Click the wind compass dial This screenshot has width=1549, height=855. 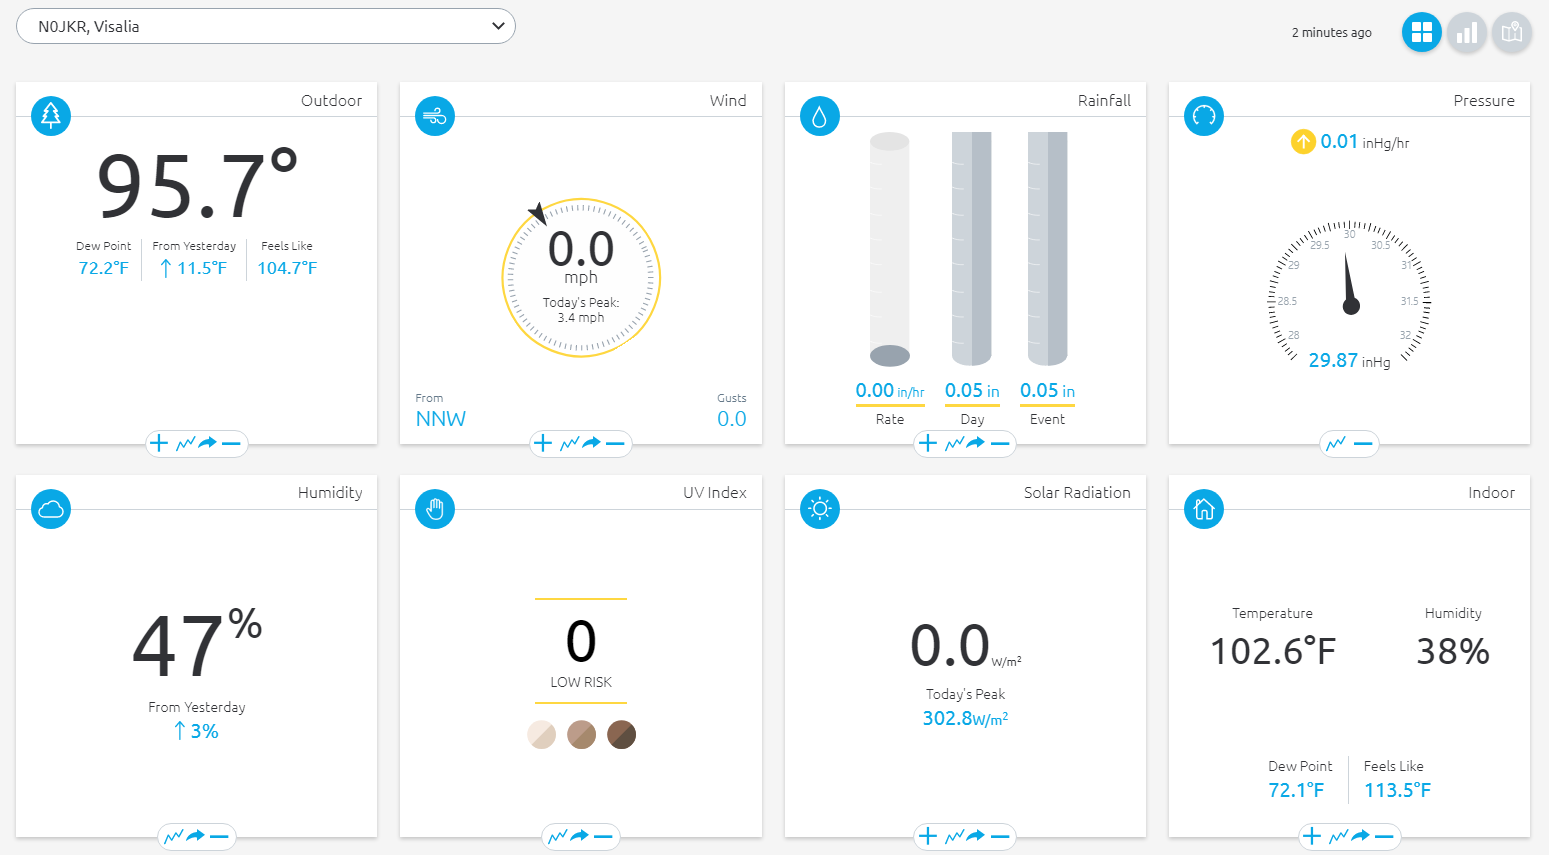581,278
